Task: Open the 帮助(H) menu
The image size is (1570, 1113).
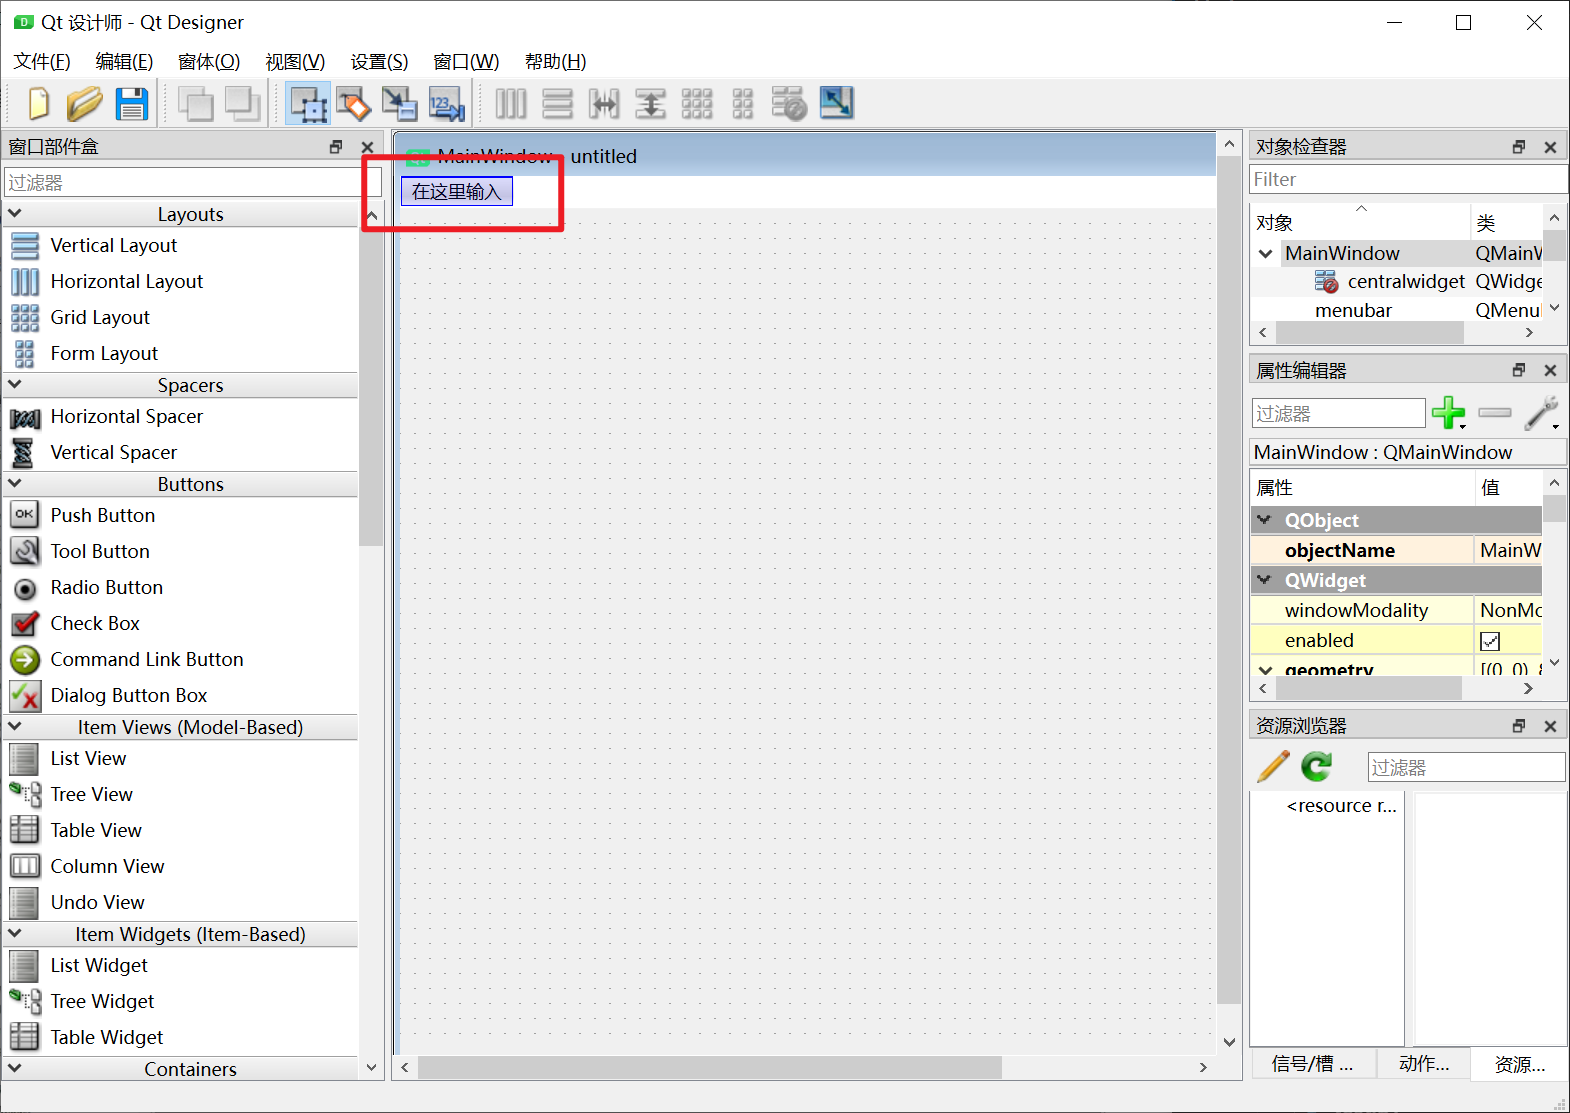Action: pos(555,62)
